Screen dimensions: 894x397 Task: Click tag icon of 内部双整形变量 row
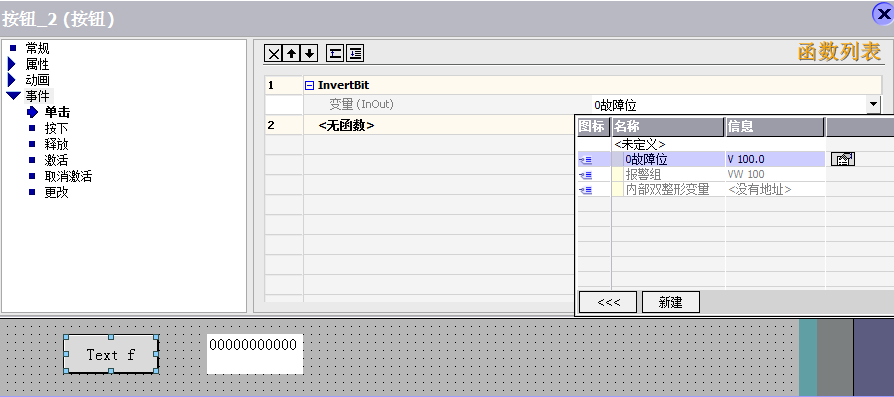[586, 190]
